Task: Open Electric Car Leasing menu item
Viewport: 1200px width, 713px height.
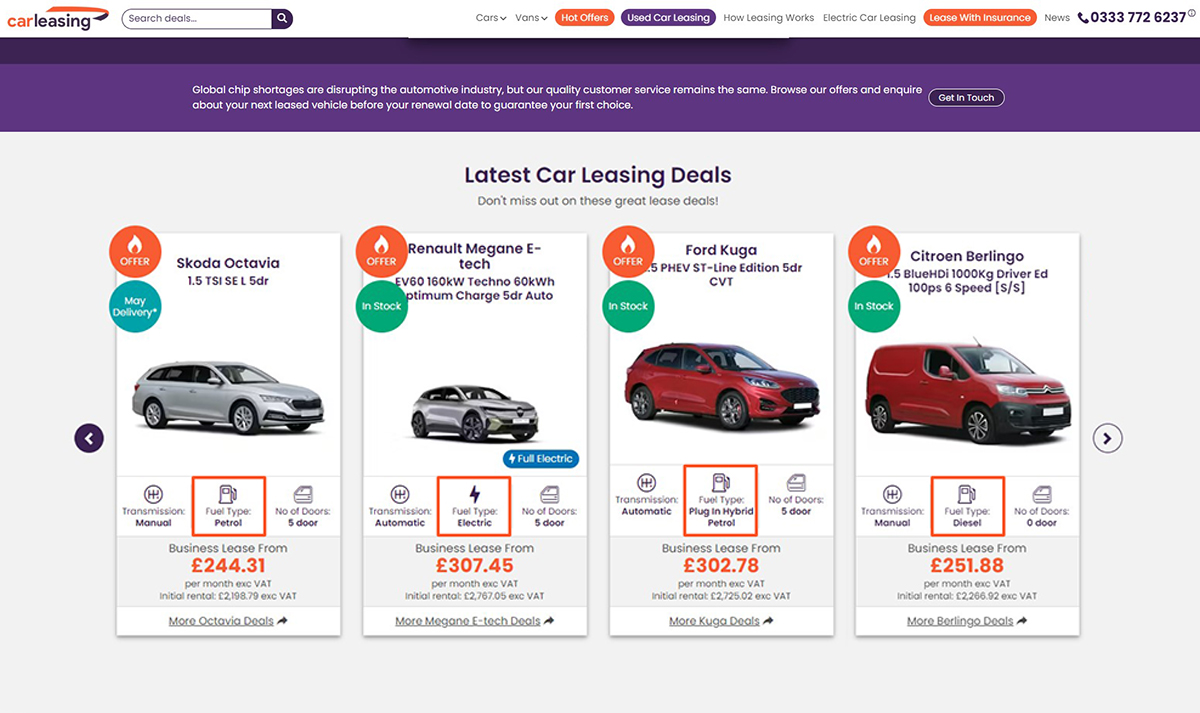Action: coord(869,18)
